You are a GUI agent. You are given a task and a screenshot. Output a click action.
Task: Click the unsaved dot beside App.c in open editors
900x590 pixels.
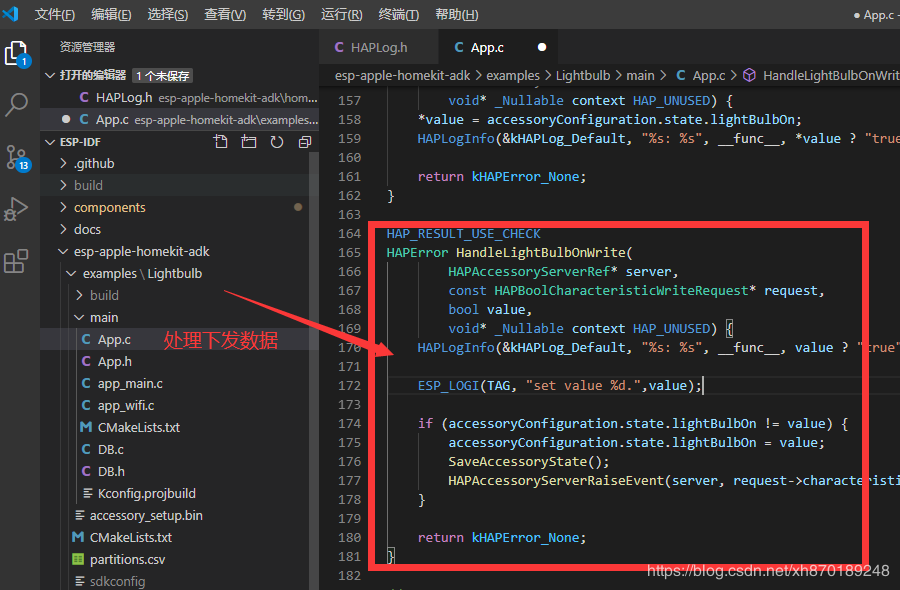66,119
